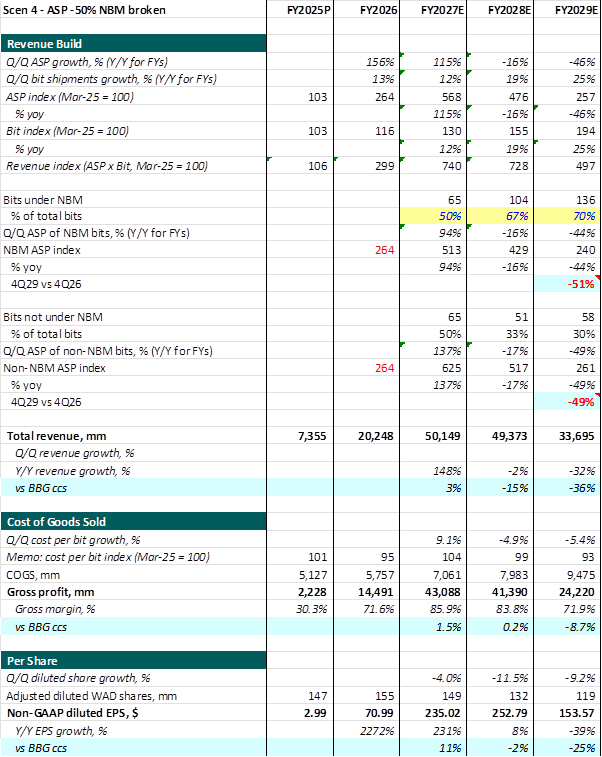Click the 'NBM ASP index' row label

coord(42,250)
